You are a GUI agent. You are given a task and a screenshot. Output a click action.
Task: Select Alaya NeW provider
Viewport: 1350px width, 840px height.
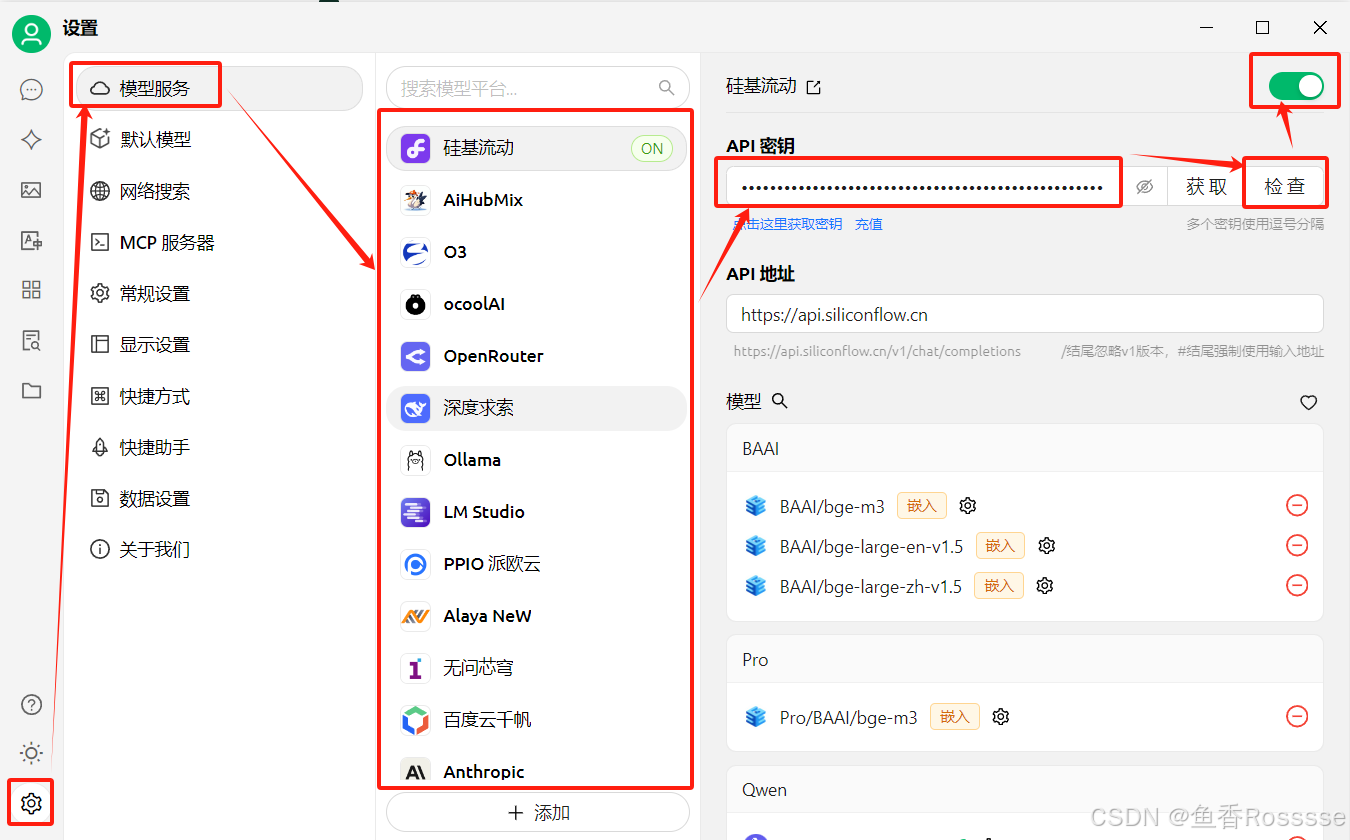click(x=537, y=616)
